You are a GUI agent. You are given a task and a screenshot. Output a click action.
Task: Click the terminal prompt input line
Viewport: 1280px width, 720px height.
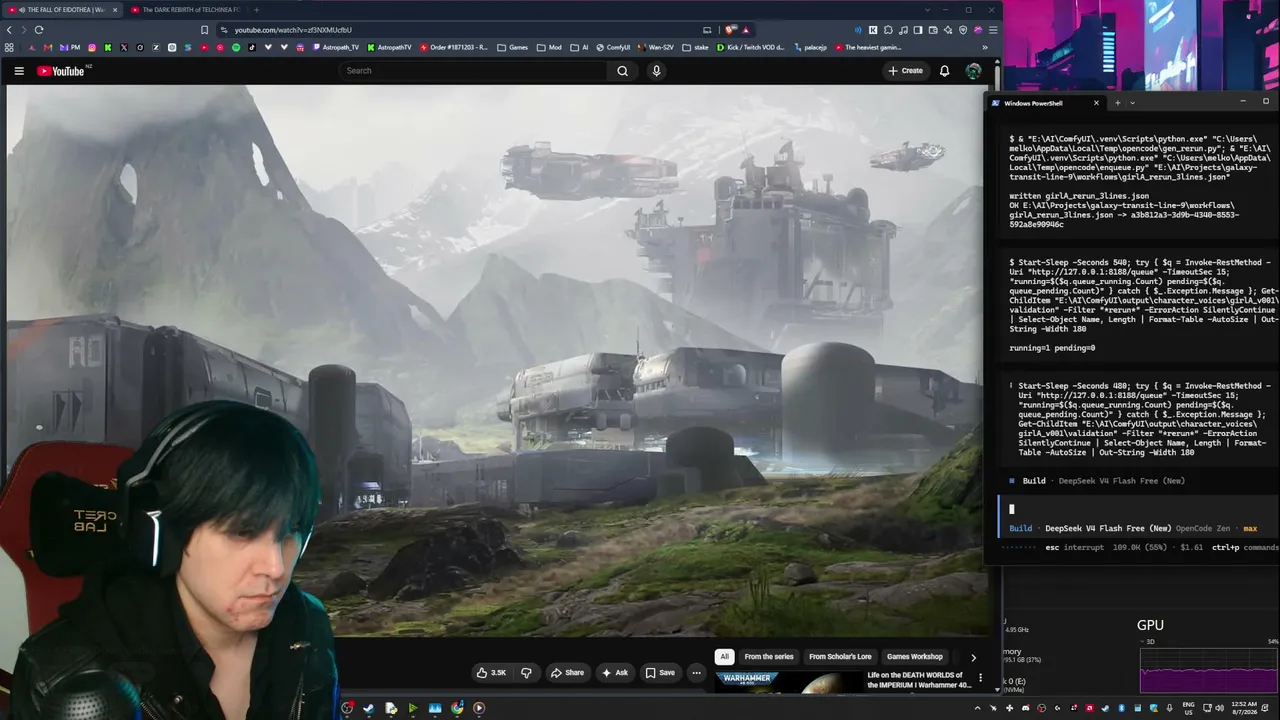point(1137,509)
